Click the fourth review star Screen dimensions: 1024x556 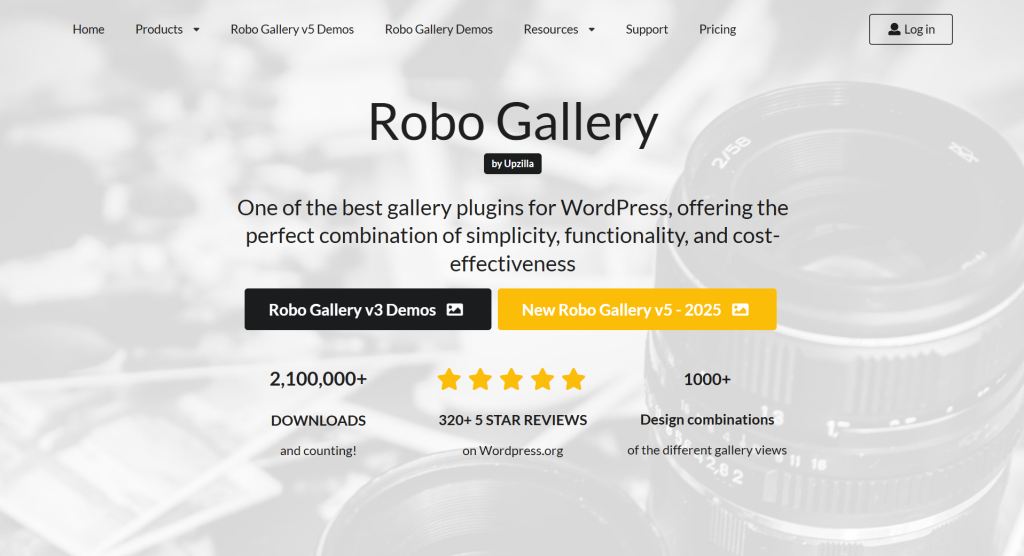(542, 379)
